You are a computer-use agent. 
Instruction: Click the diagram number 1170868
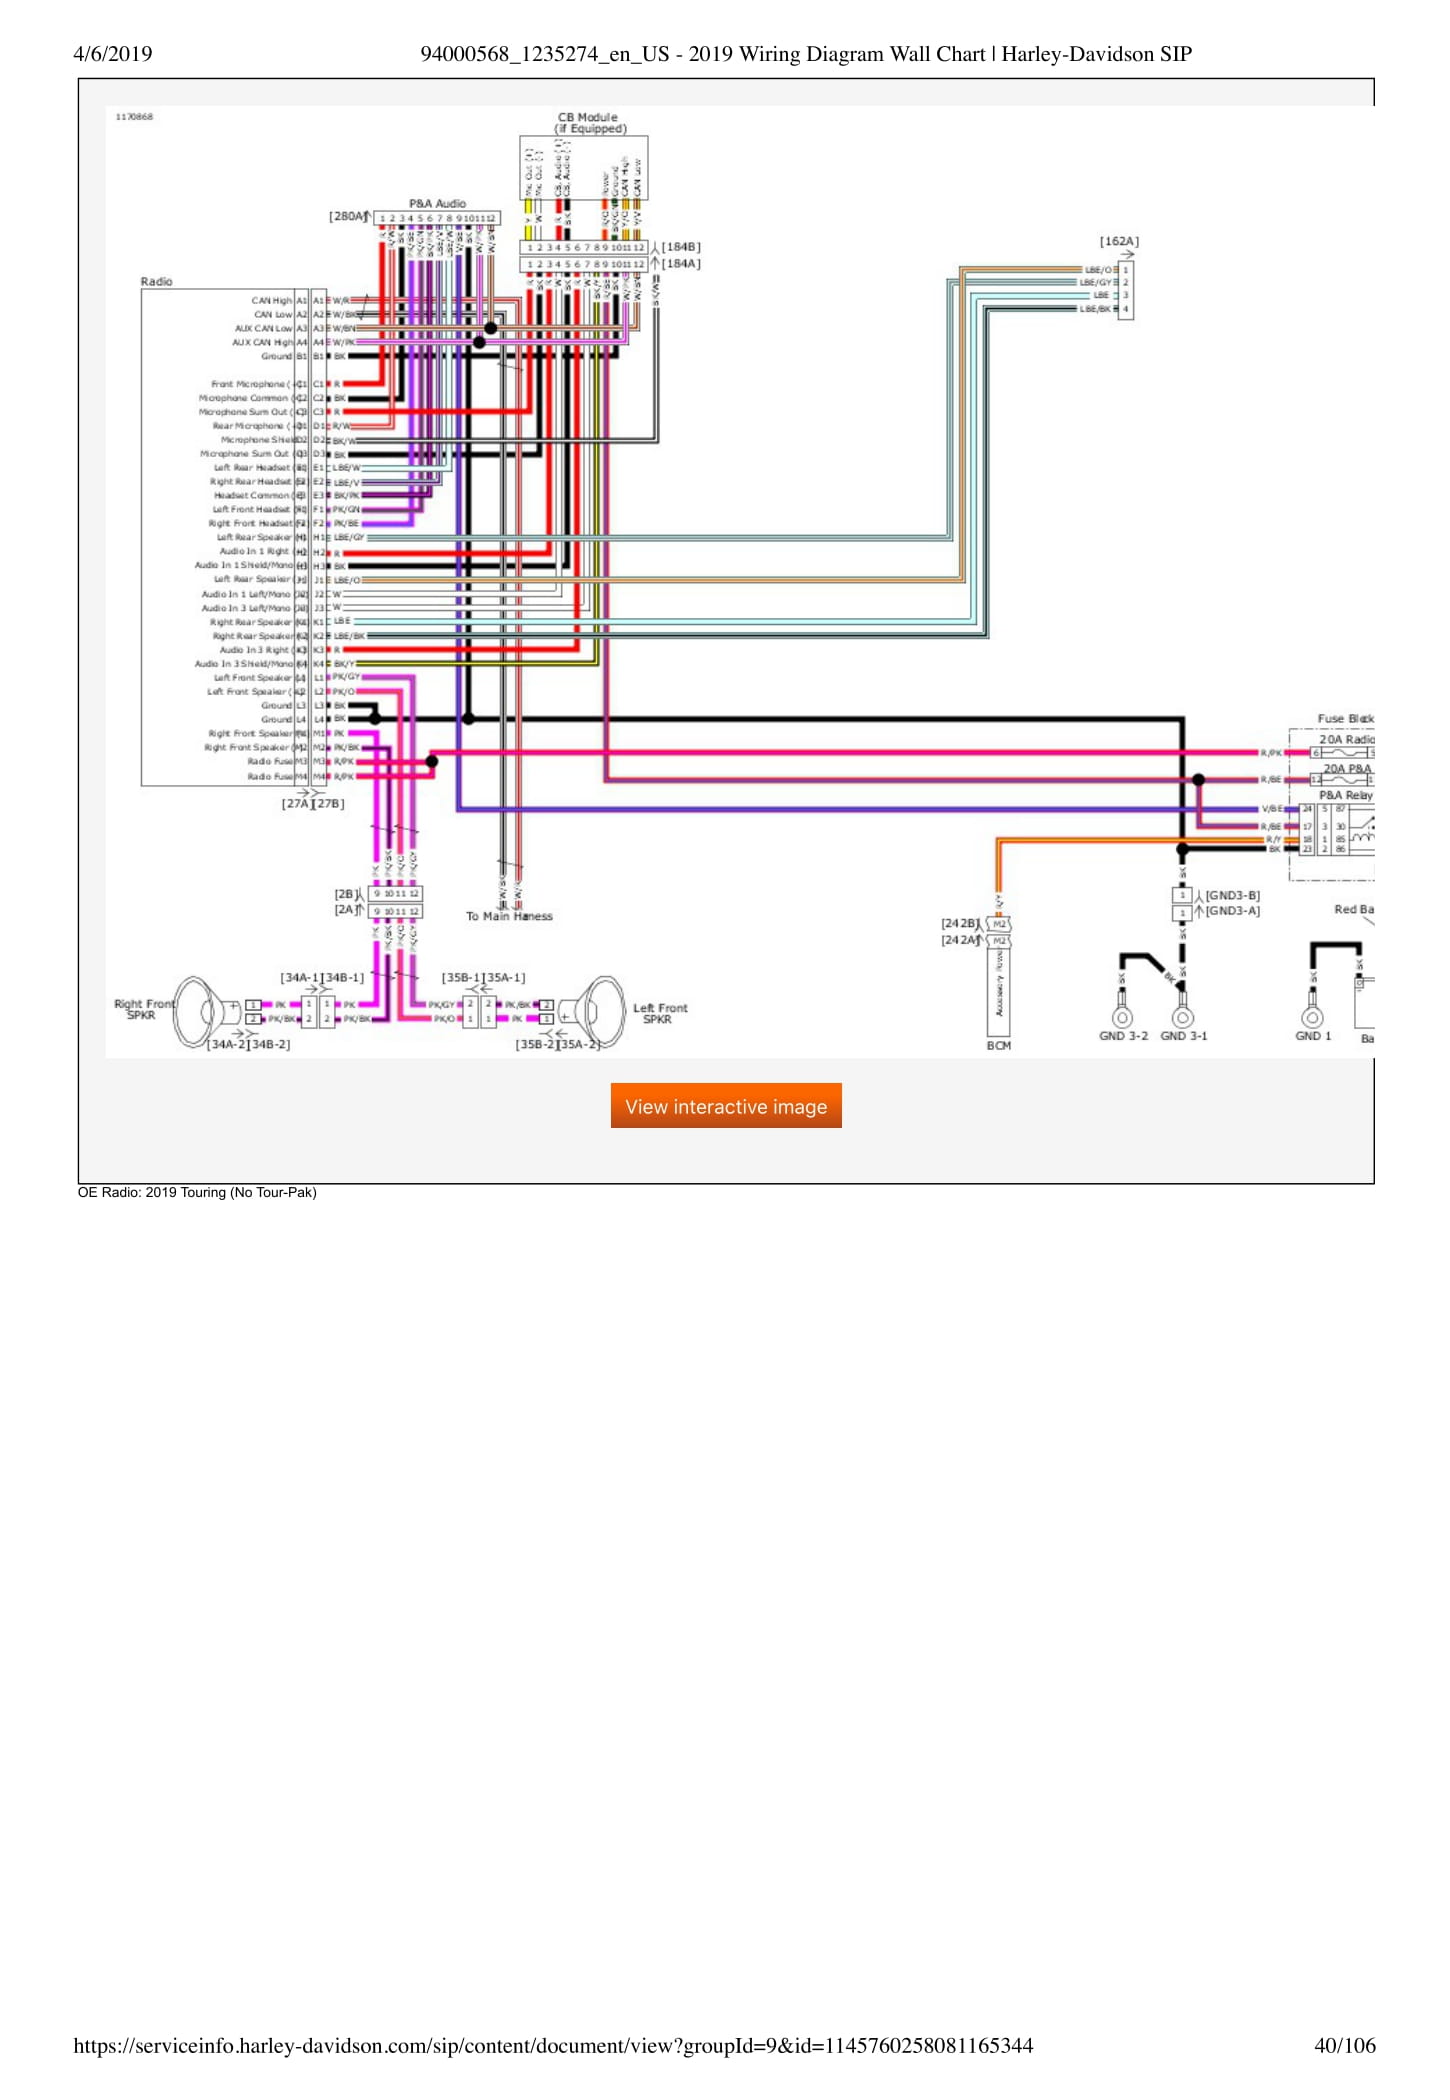coord(134,117)
